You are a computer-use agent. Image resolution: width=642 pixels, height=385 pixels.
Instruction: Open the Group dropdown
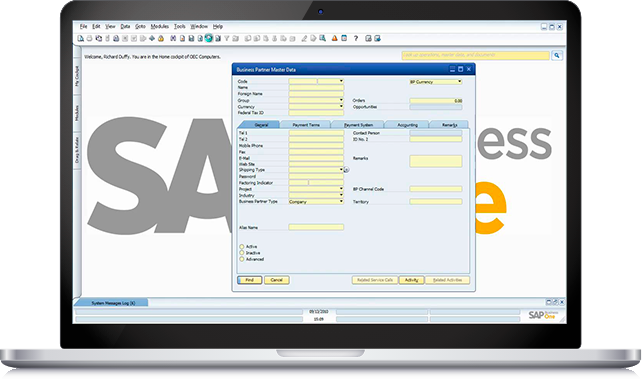[x=341, y=100]
